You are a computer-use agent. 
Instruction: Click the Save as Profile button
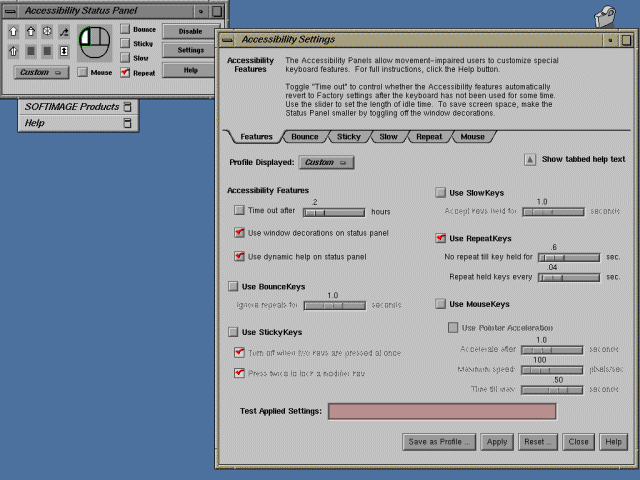pos(439,441)
